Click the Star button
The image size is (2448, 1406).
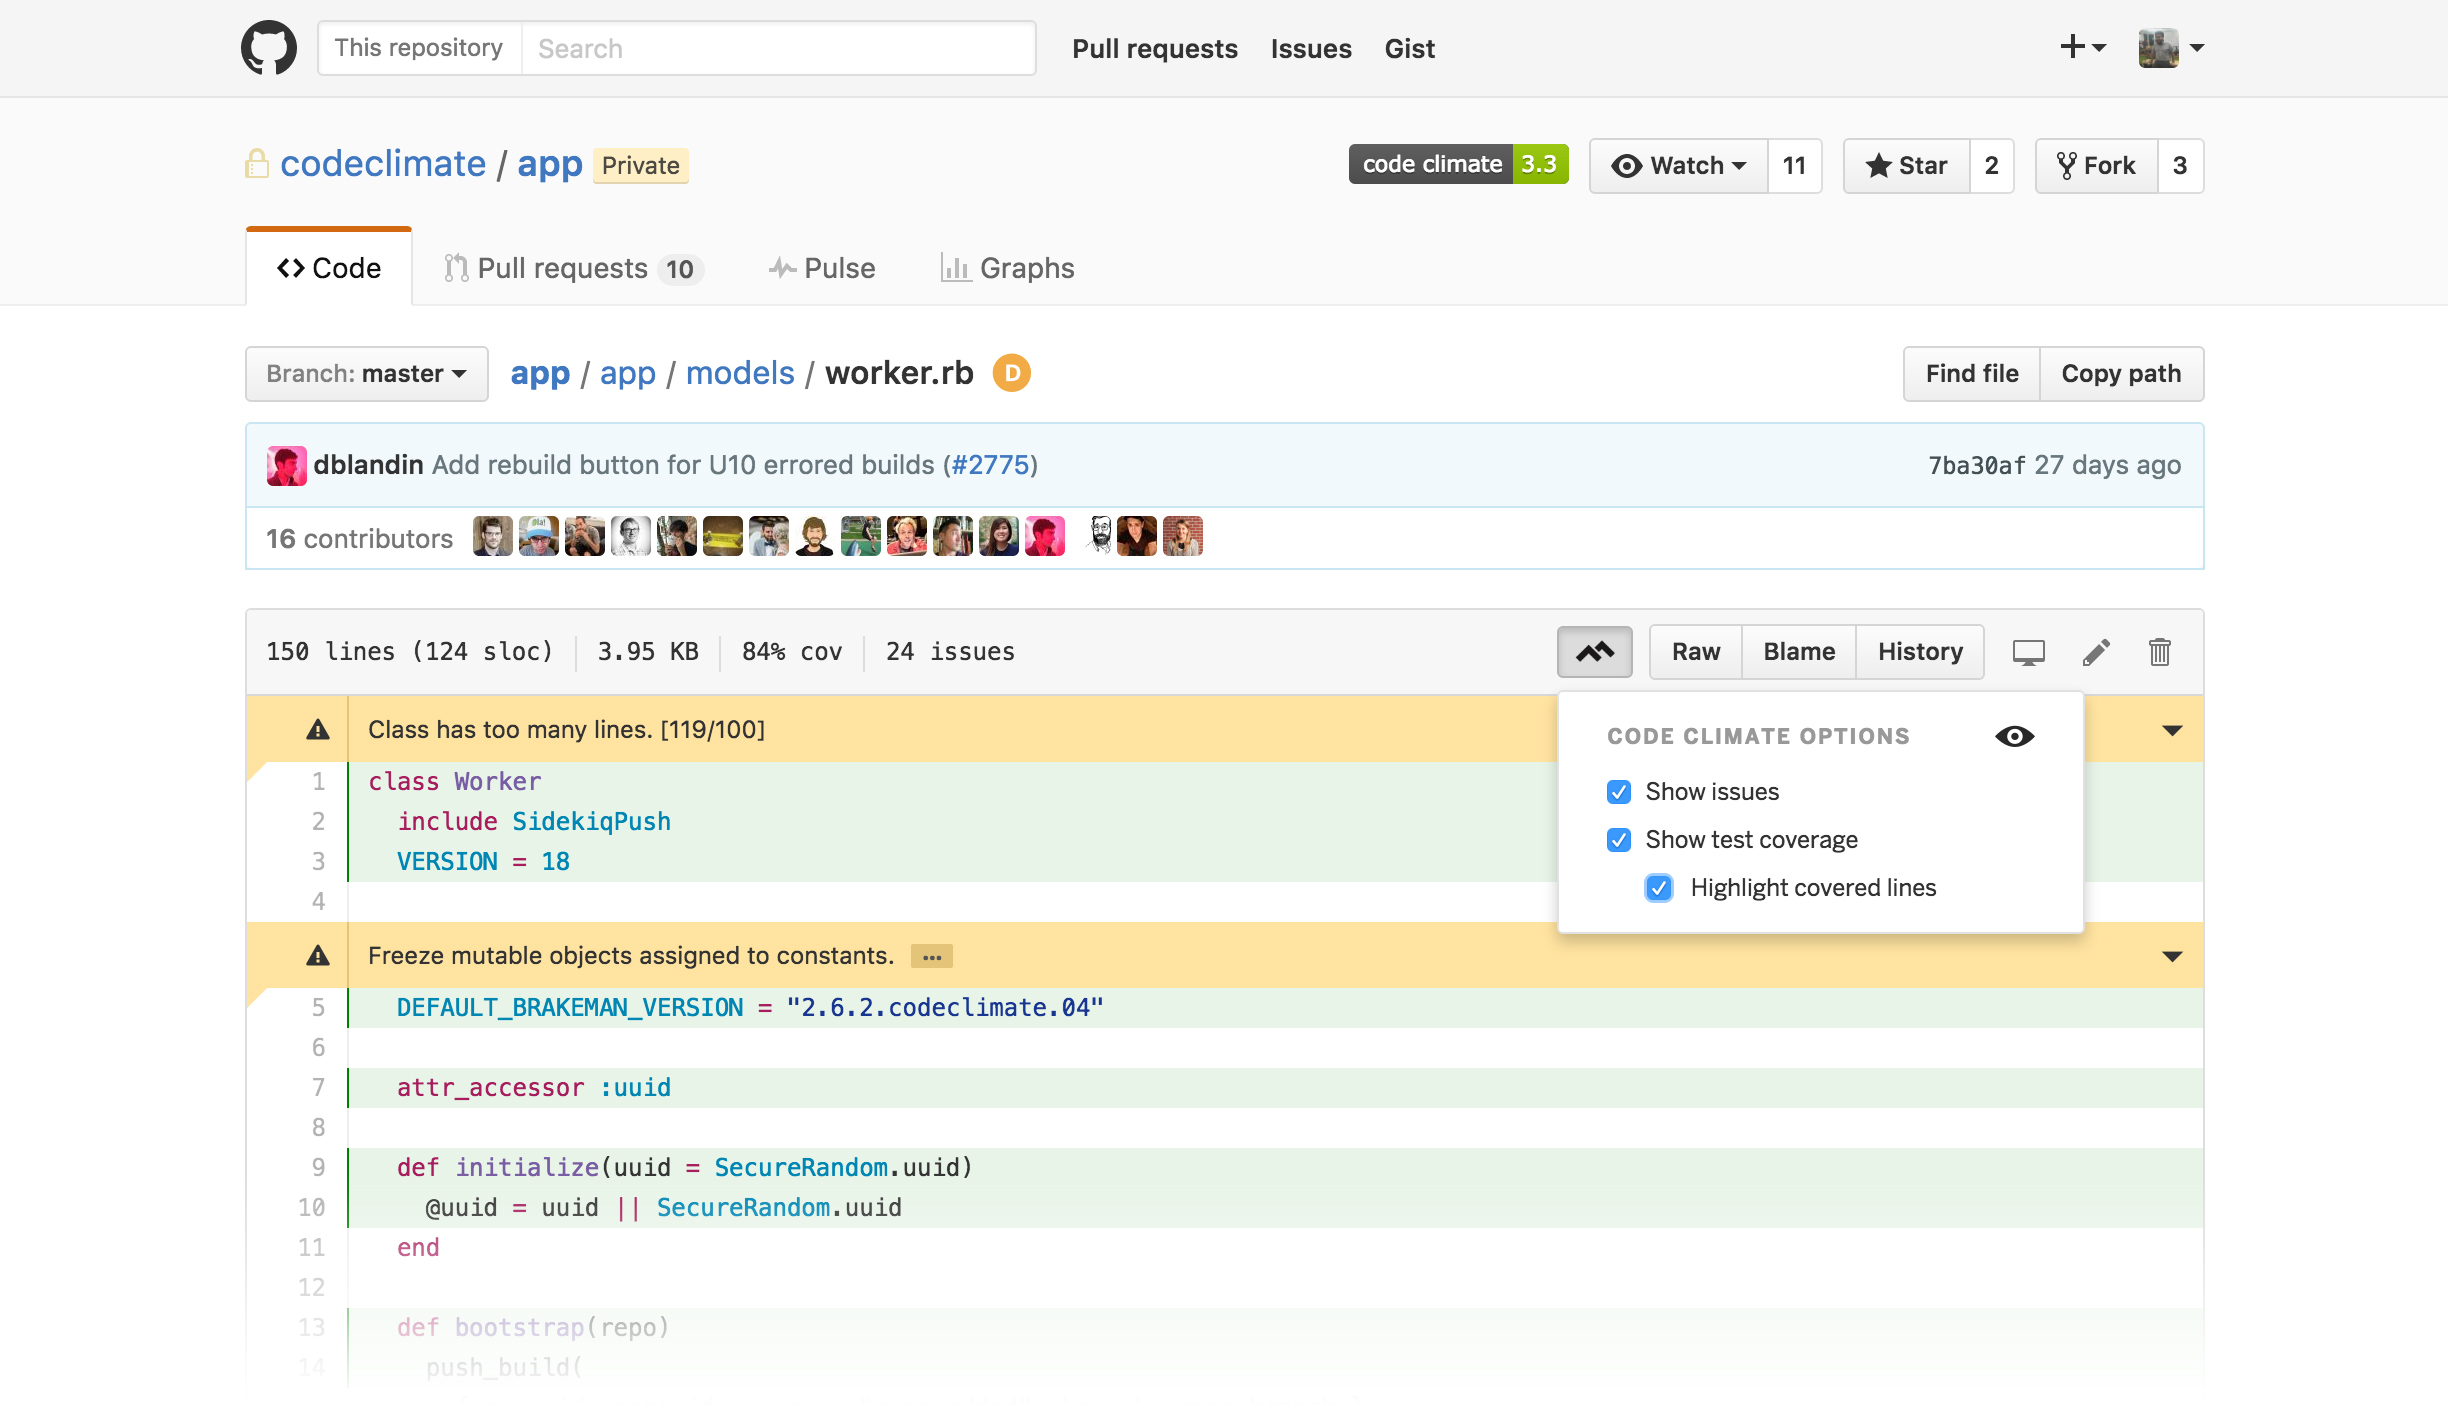tap(1907, 166)
